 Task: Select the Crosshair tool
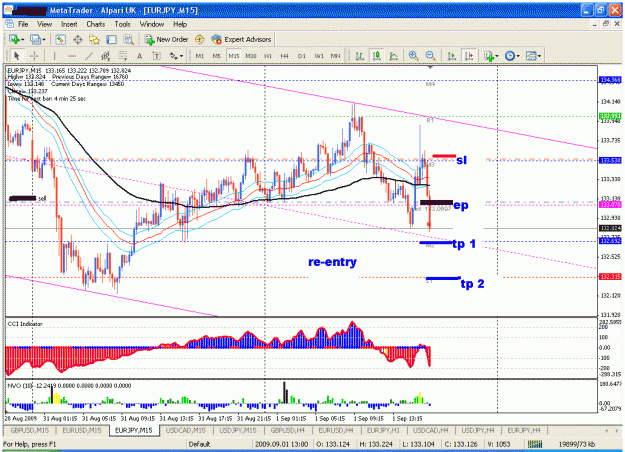pos(34,56)
